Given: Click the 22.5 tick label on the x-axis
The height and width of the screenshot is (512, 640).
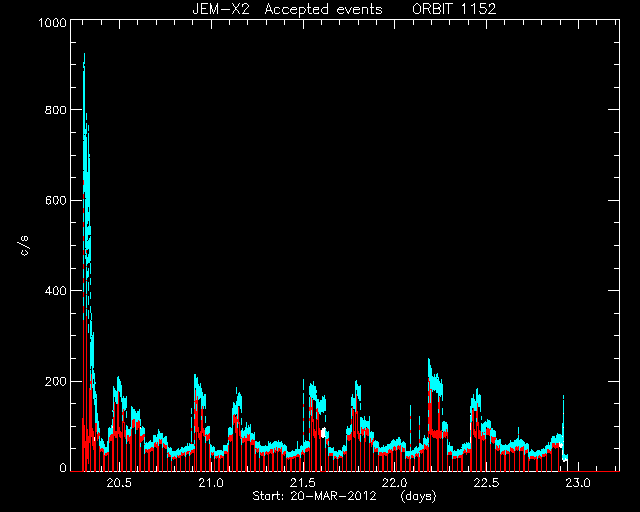Looking at the screenshot, I should [x=486, y=483].
